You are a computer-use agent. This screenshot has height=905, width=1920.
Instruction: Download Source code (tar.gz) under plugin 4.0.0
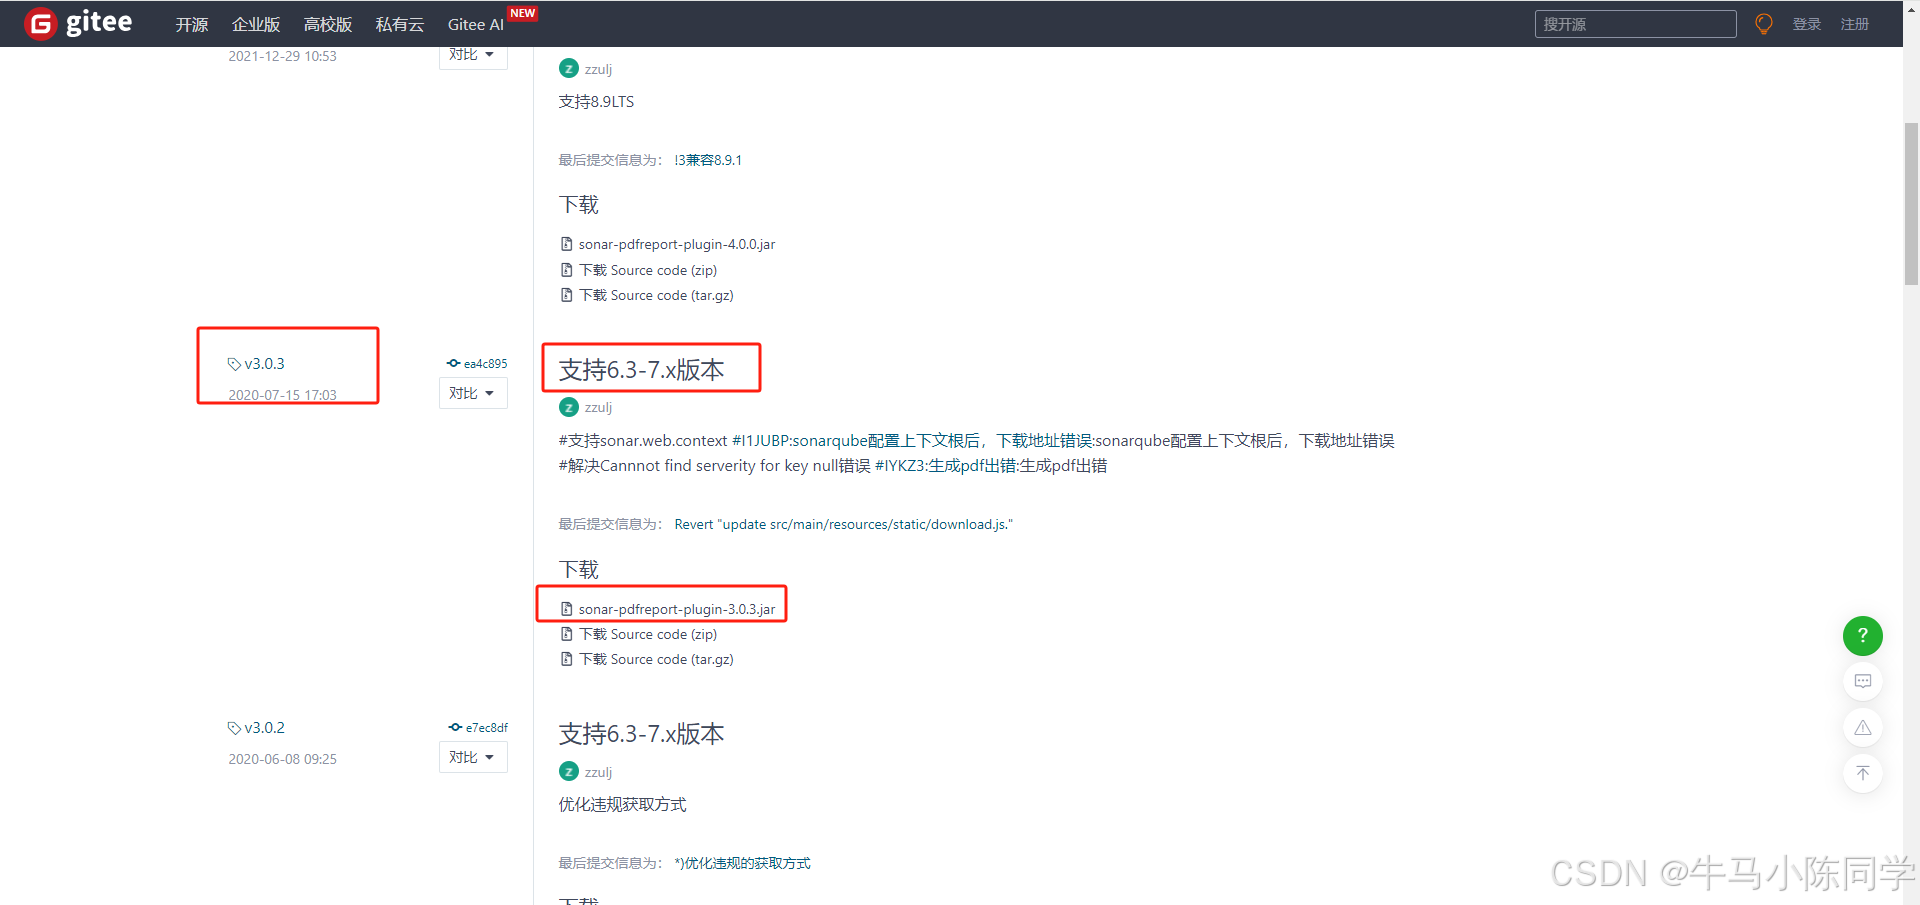[x=656, y=295]
